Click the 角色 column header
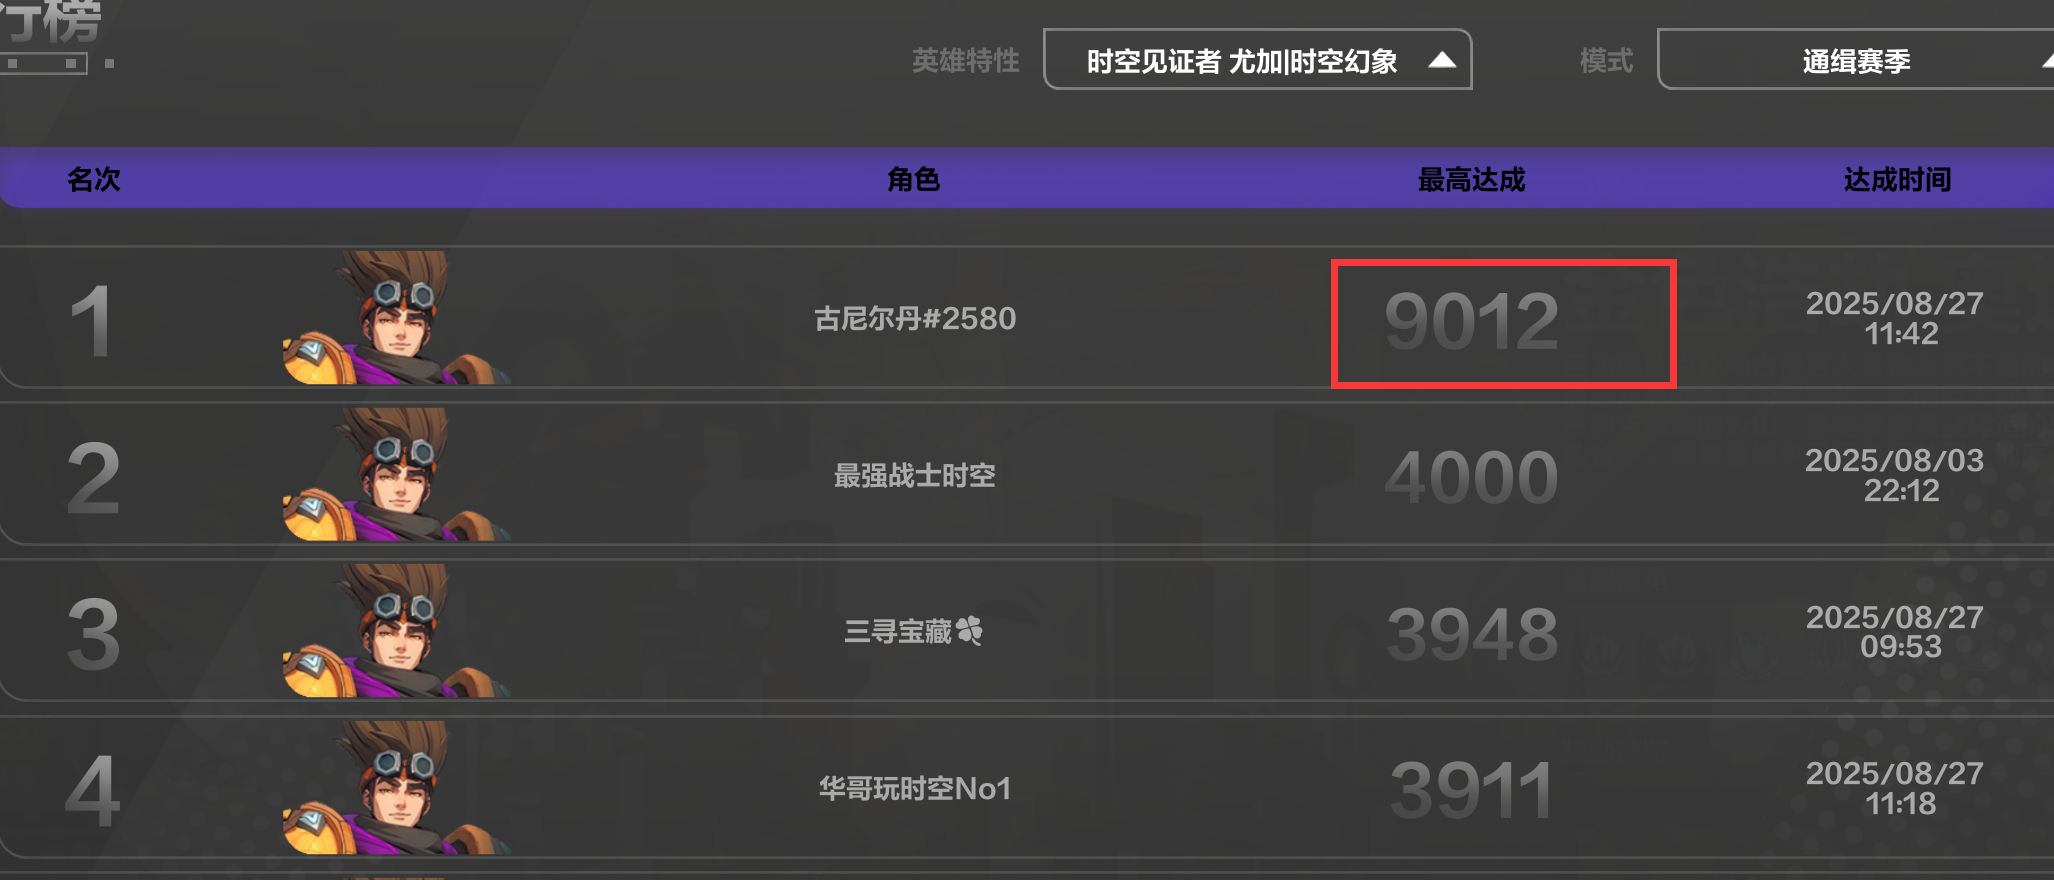 point(913,179)
